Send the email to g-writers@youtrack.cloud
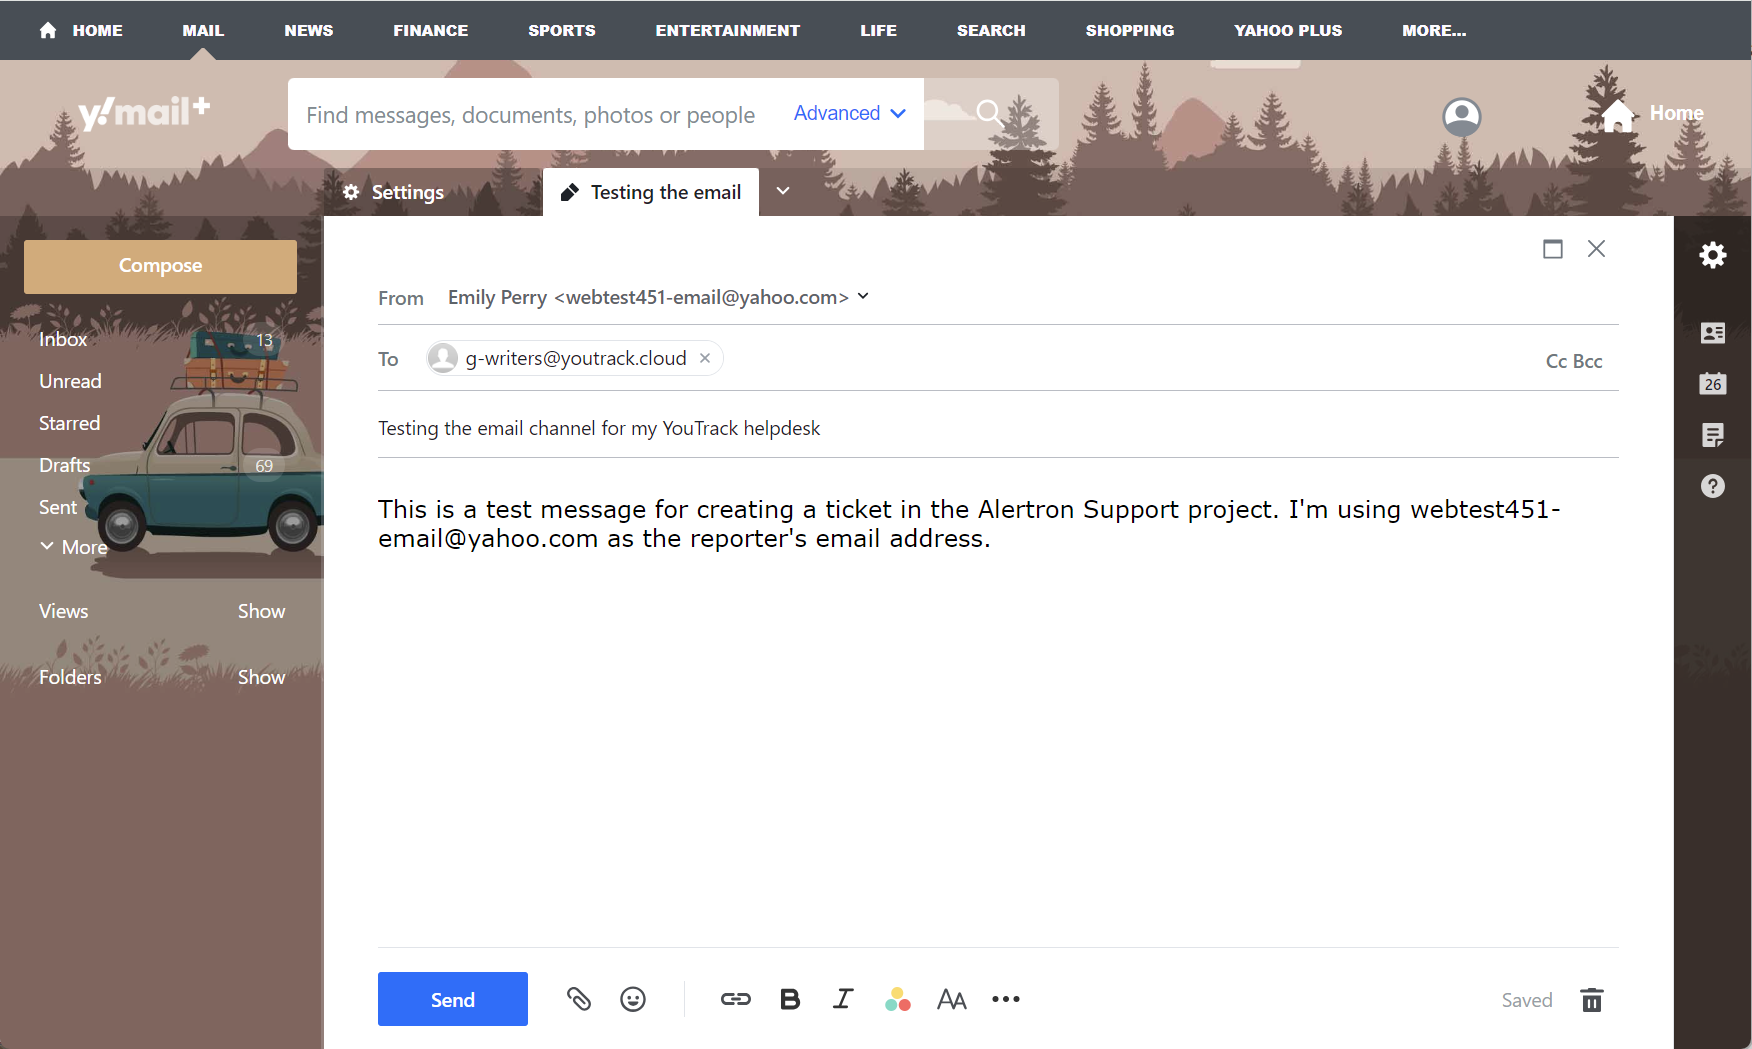 coord(452,999)
